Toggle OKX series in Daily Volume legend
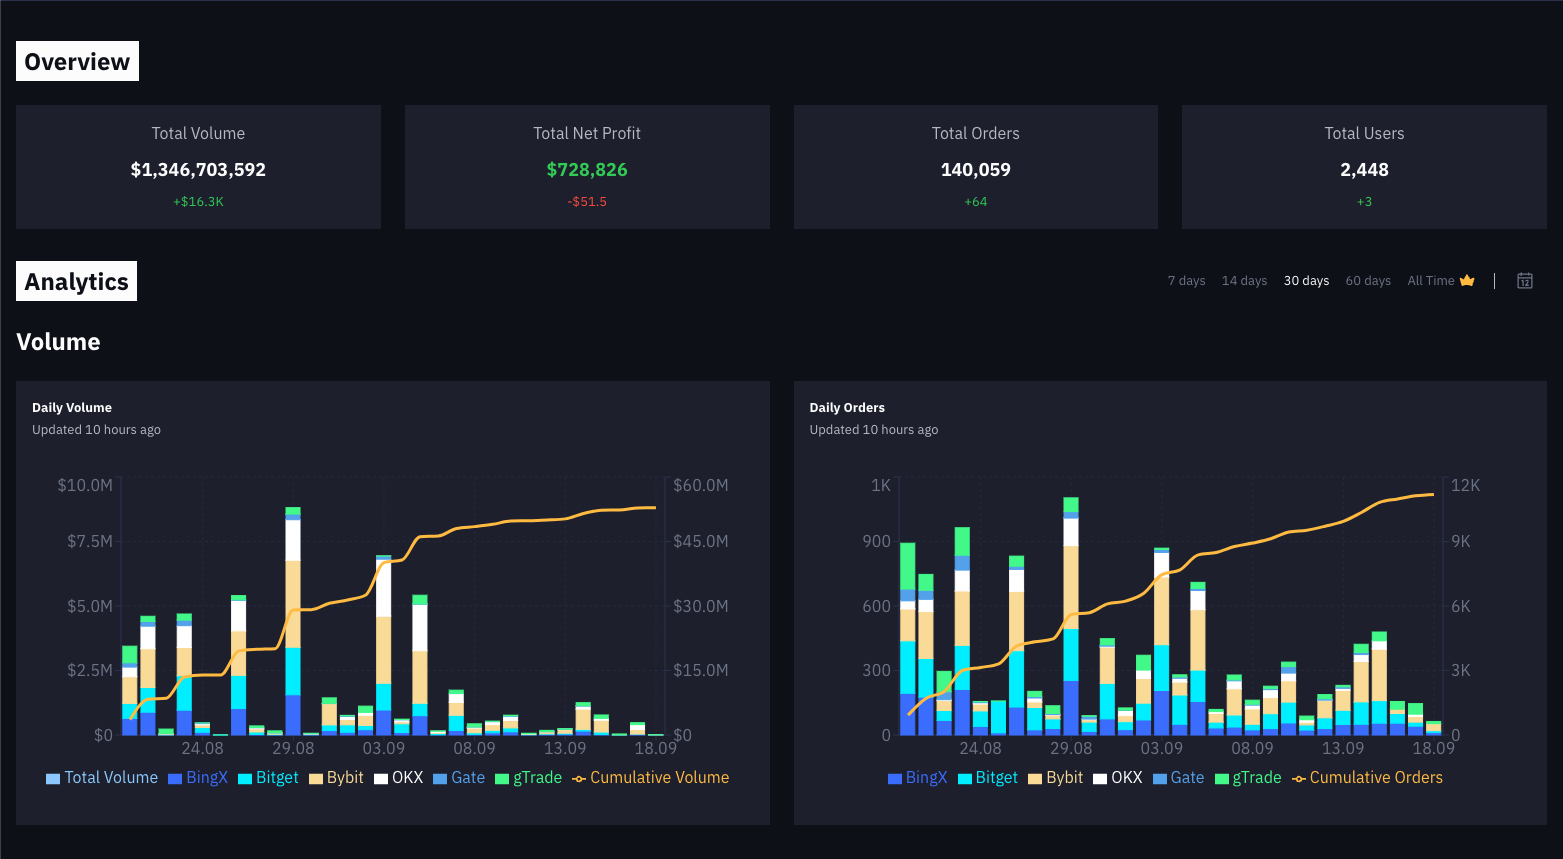The height and width of the screenshot is (859, 1563). point(398,778)
